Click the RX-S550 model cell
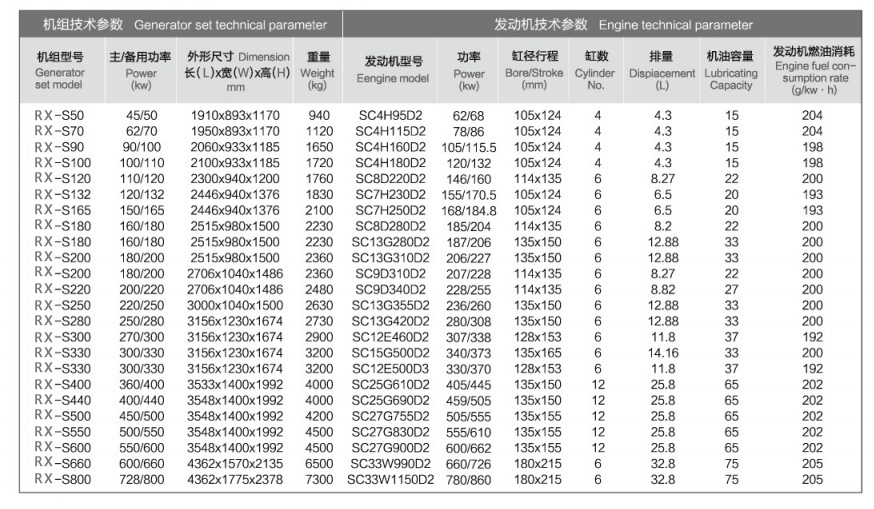The height and width of the screenshot is (509, 874). click(x=62, y=432)
